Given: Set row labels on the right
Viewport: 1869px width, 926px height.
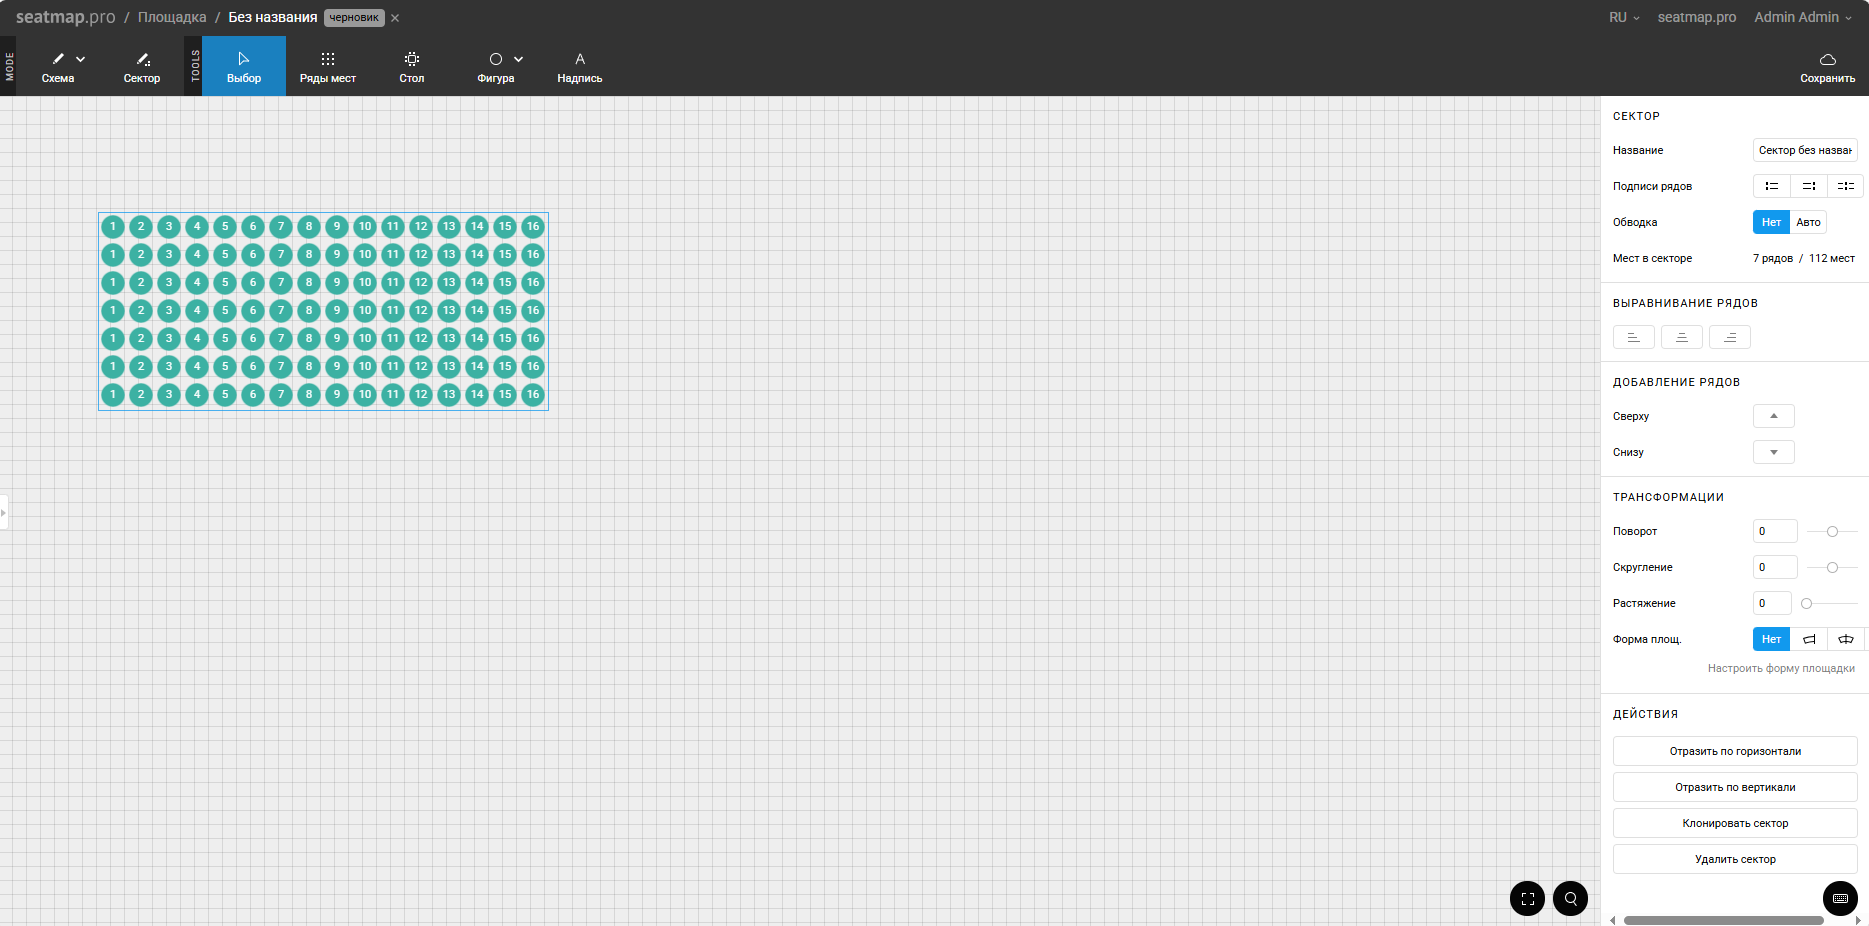Looking at the screenshot, I should [x=1809, y=186].
